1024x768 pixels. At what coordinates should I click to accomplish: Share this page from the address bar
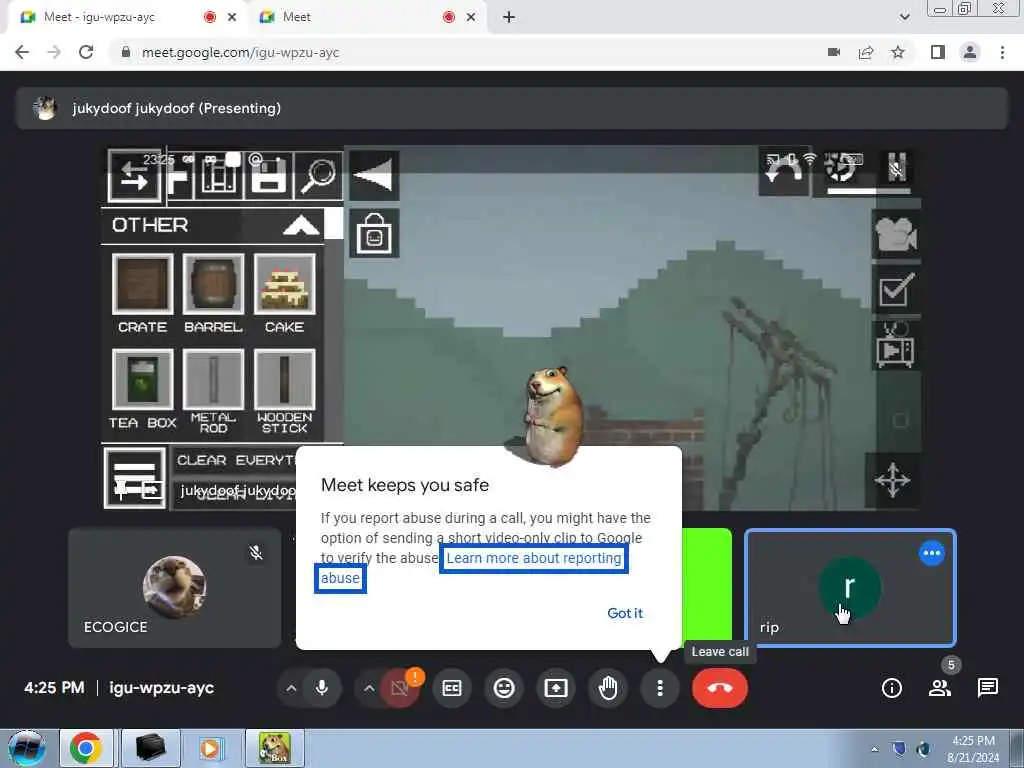pyautogui.click(x=866, y=52)
